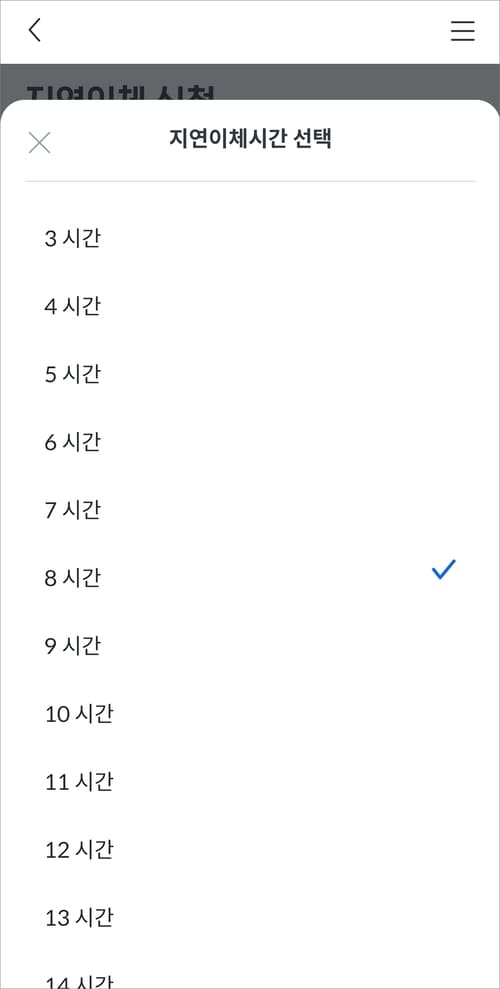Select 3 시간 option

250,239
